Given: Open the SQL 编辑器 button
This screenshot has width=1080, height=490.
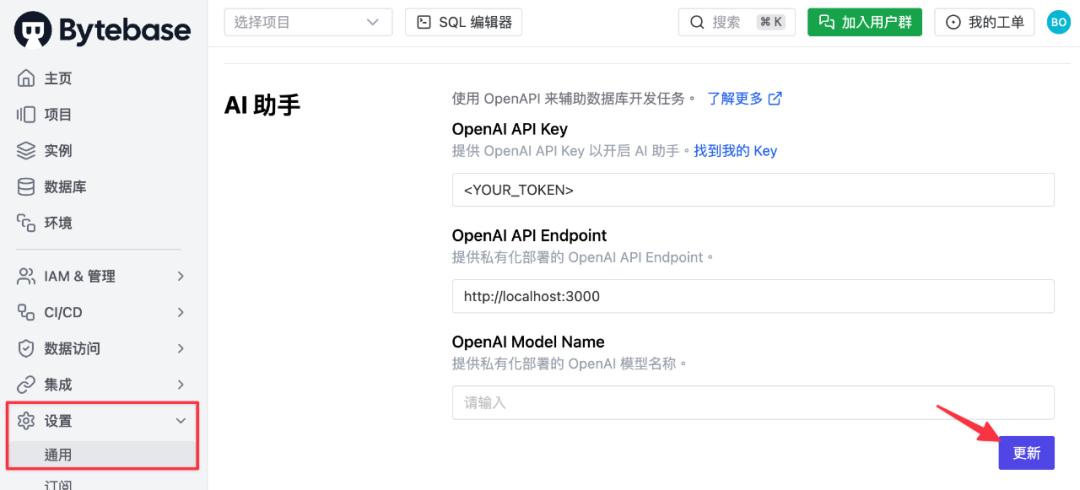Looking at the screenshot, I should [464, 22].
